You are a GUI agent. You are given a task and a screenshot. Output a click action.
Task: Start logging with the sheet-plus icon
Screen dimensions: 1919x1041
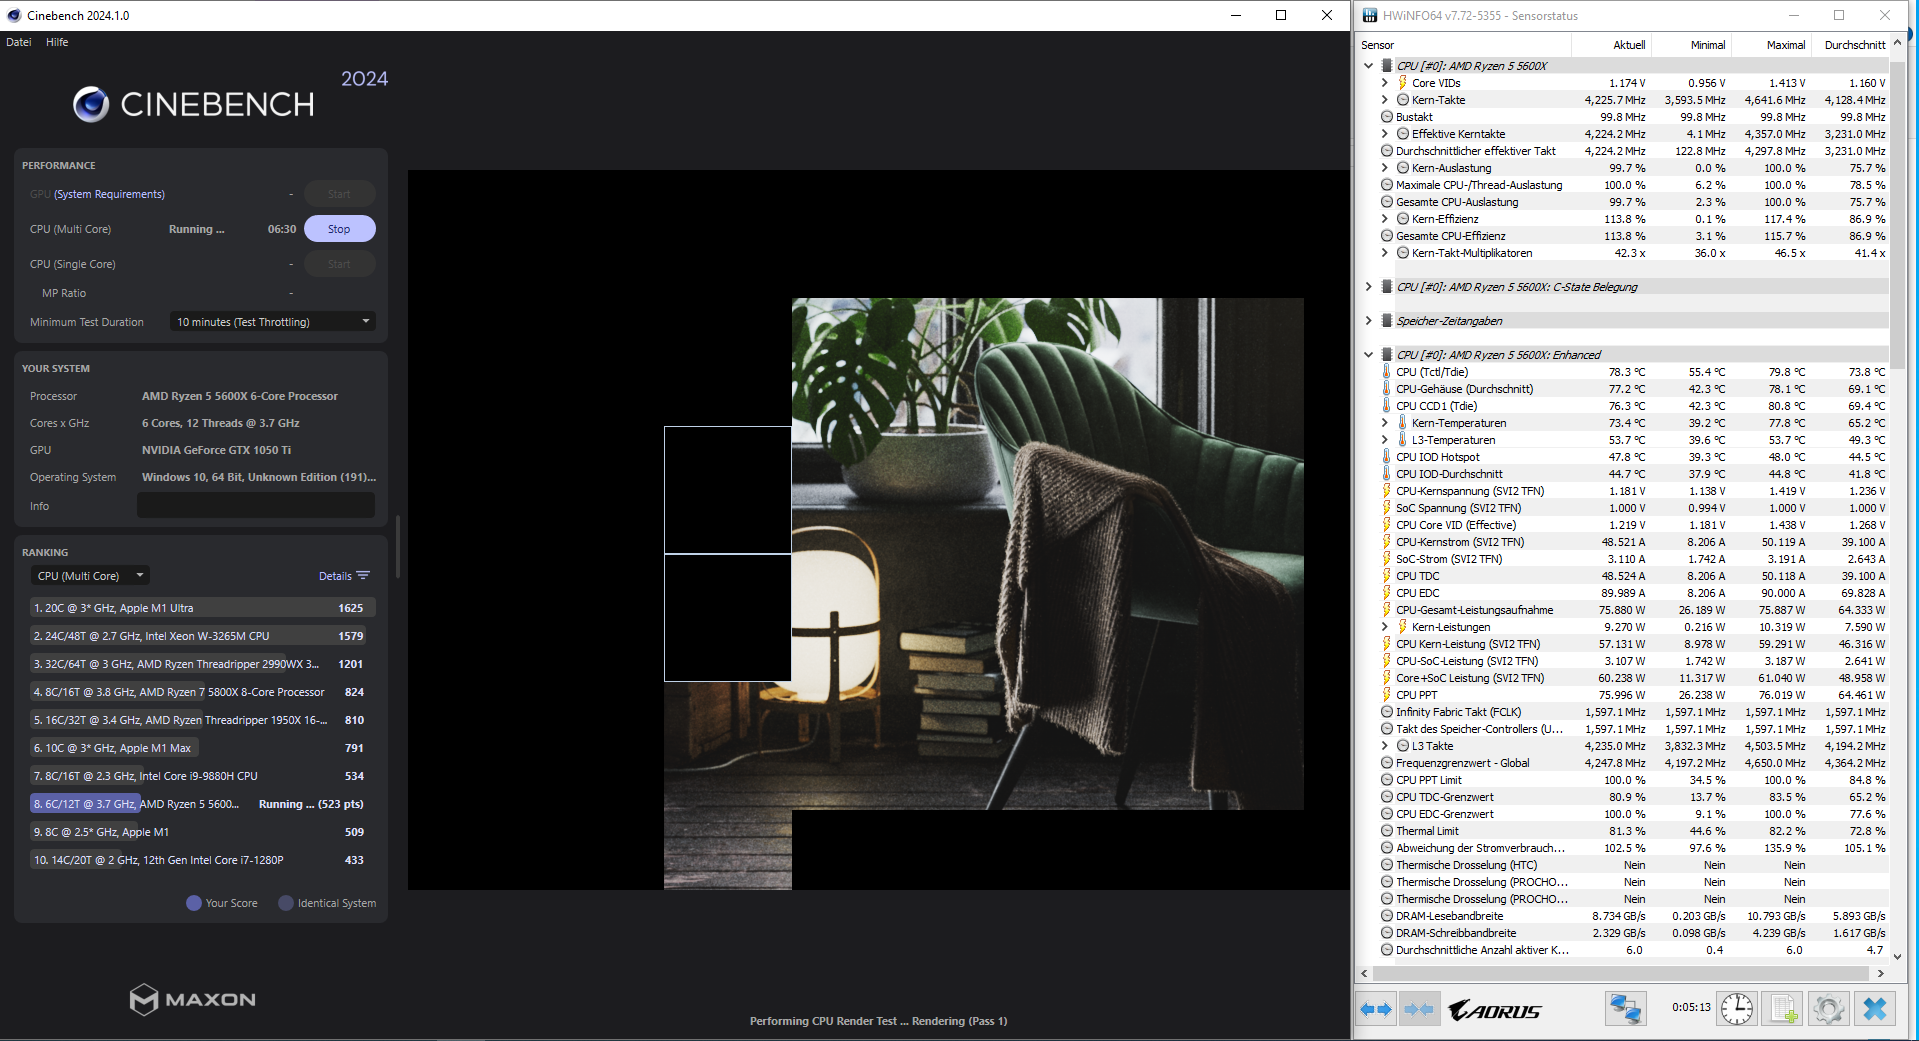click(x=1783, y=1008)
